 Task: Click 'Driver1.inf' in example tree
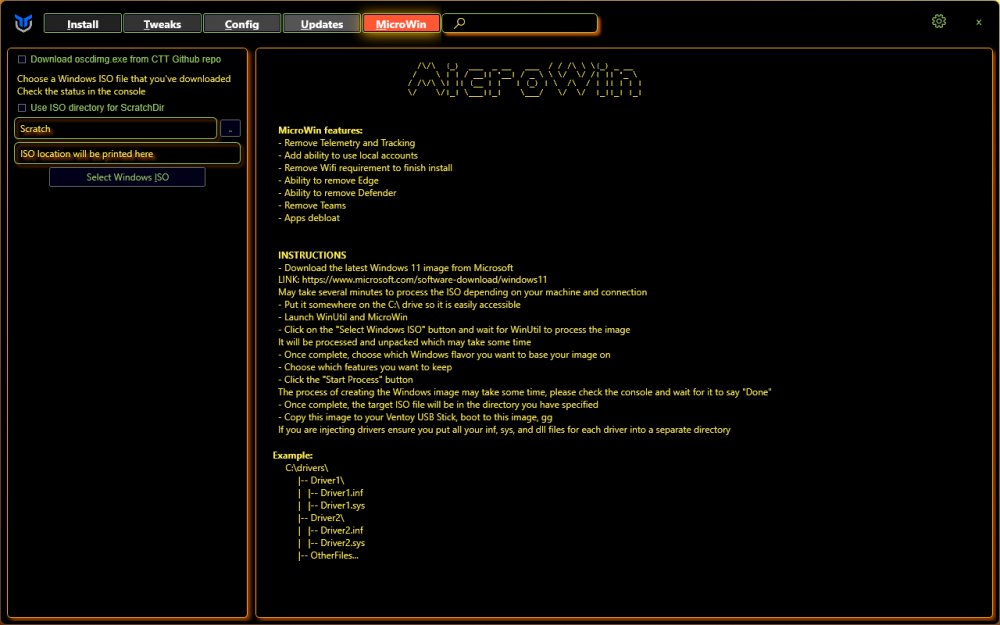tap(342, 492)
